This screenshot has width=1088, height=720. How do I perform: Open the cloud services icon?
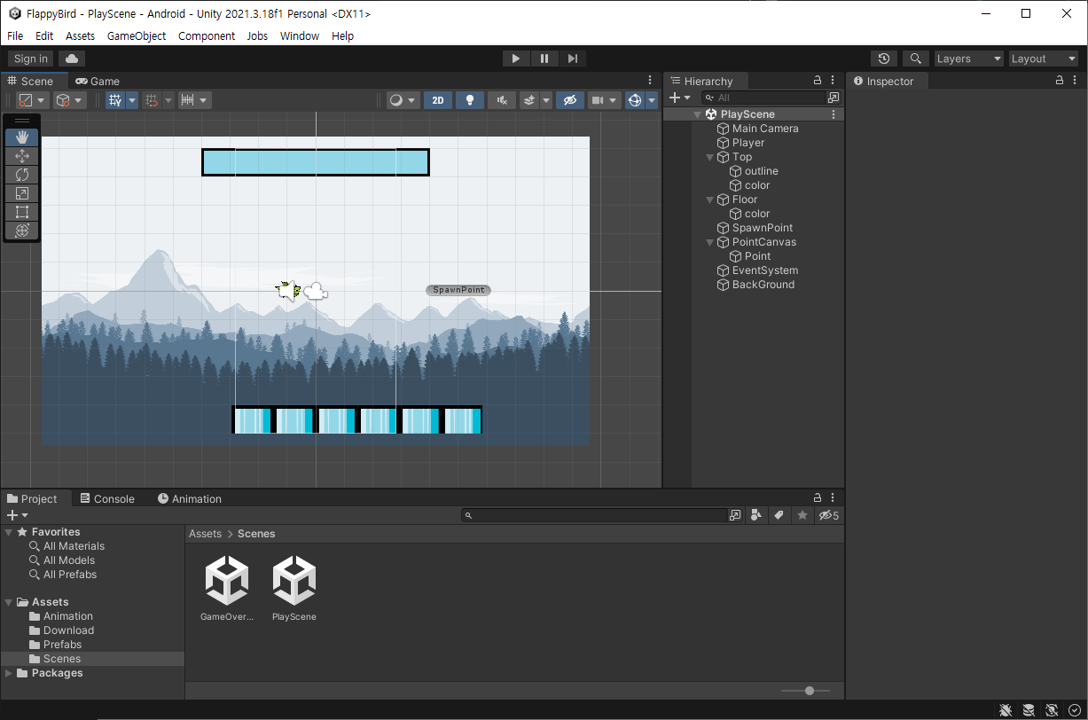(71, 58)
